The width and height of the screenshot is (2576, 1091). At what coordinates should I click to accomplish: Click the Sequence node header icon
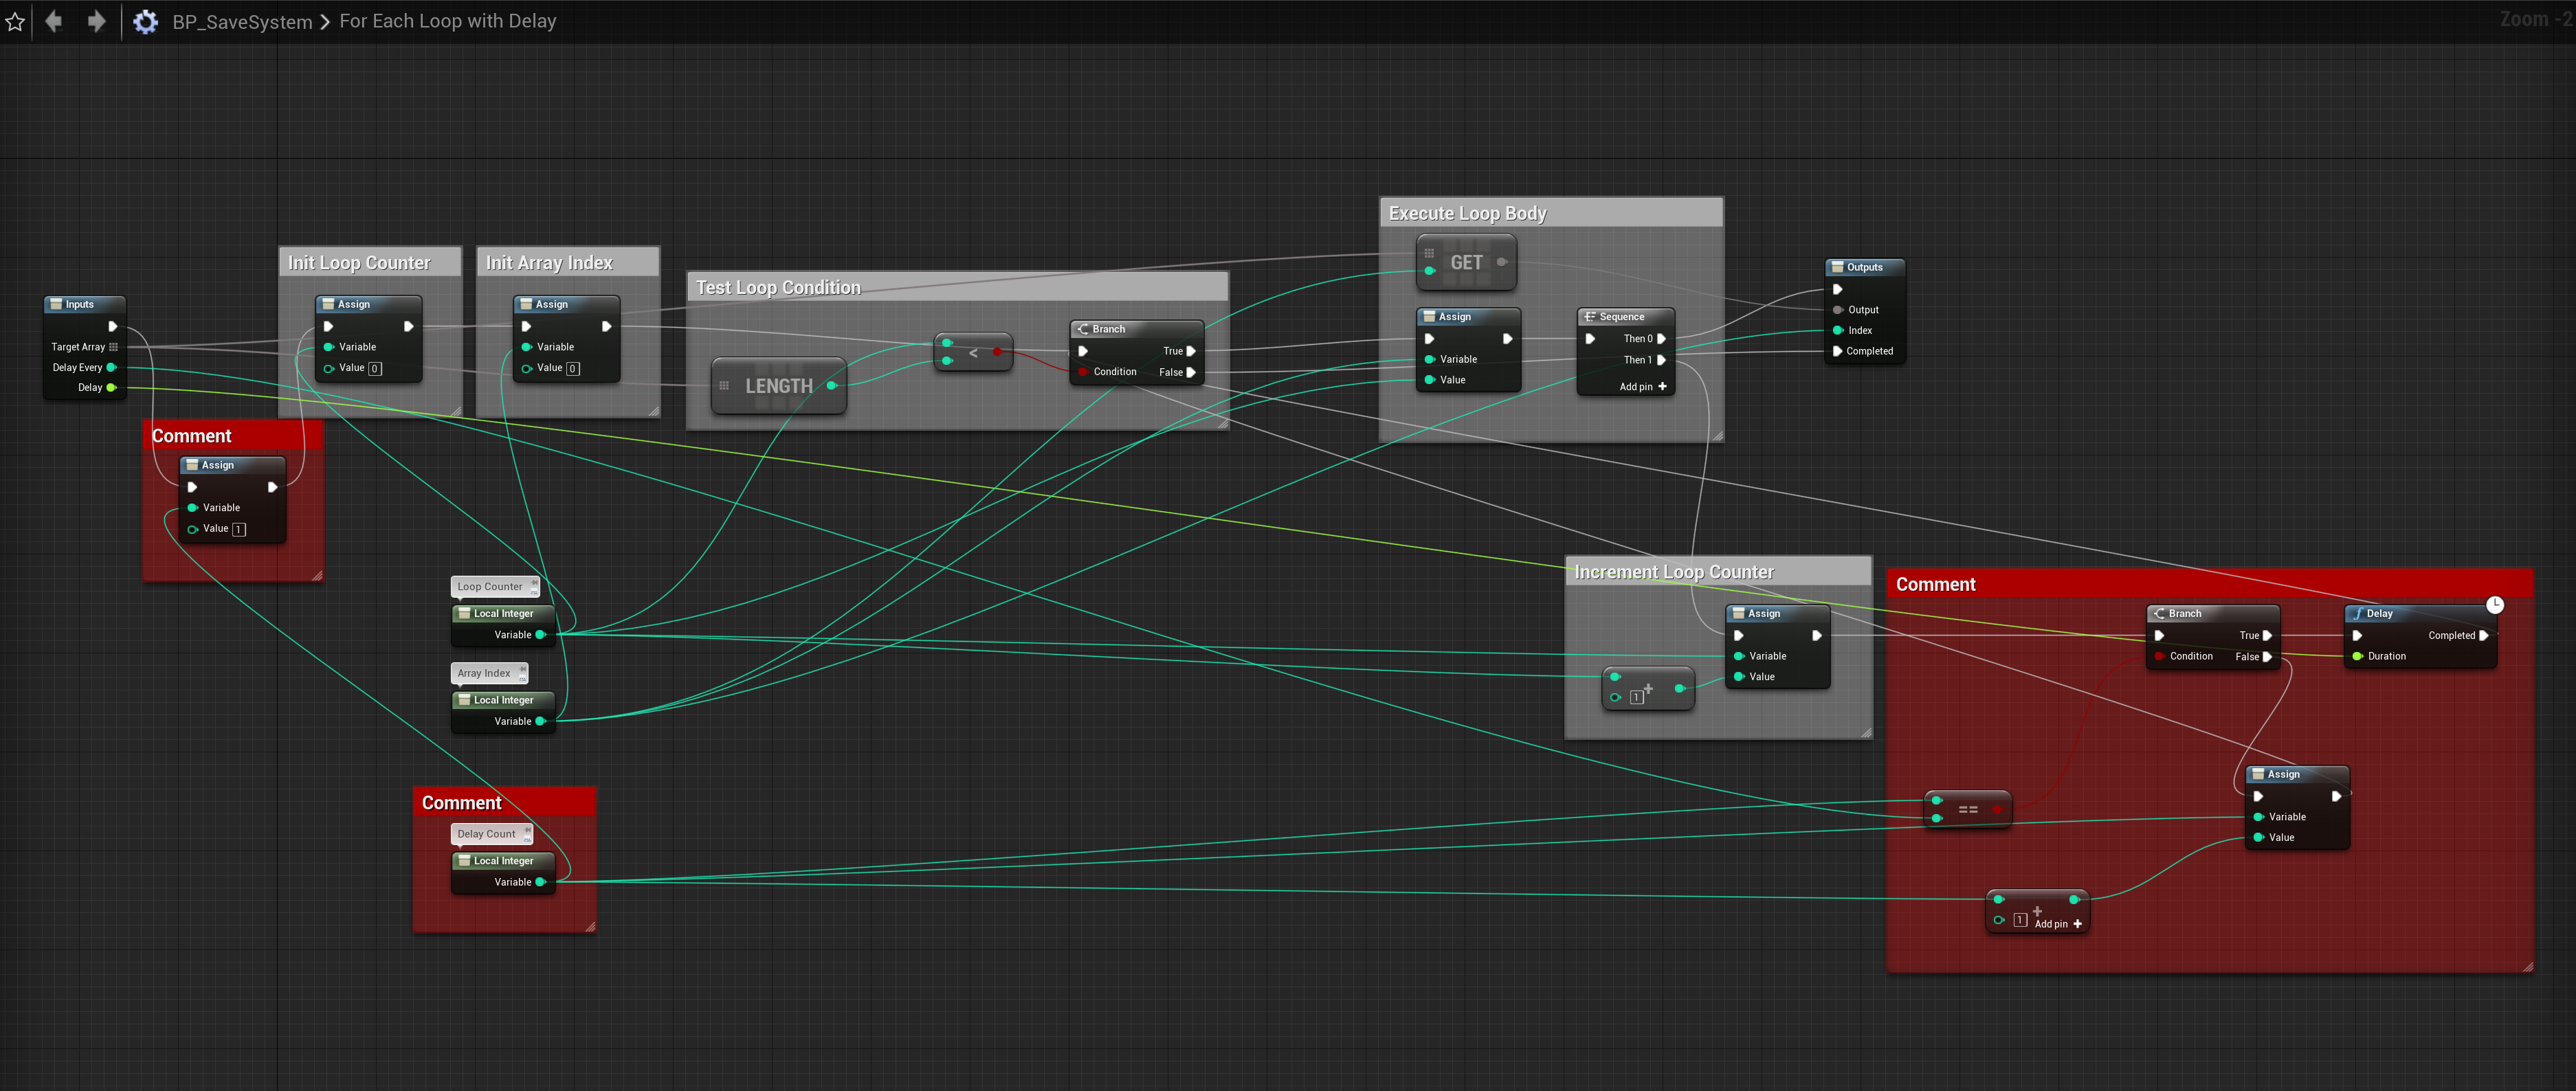tap(1589, 317)
